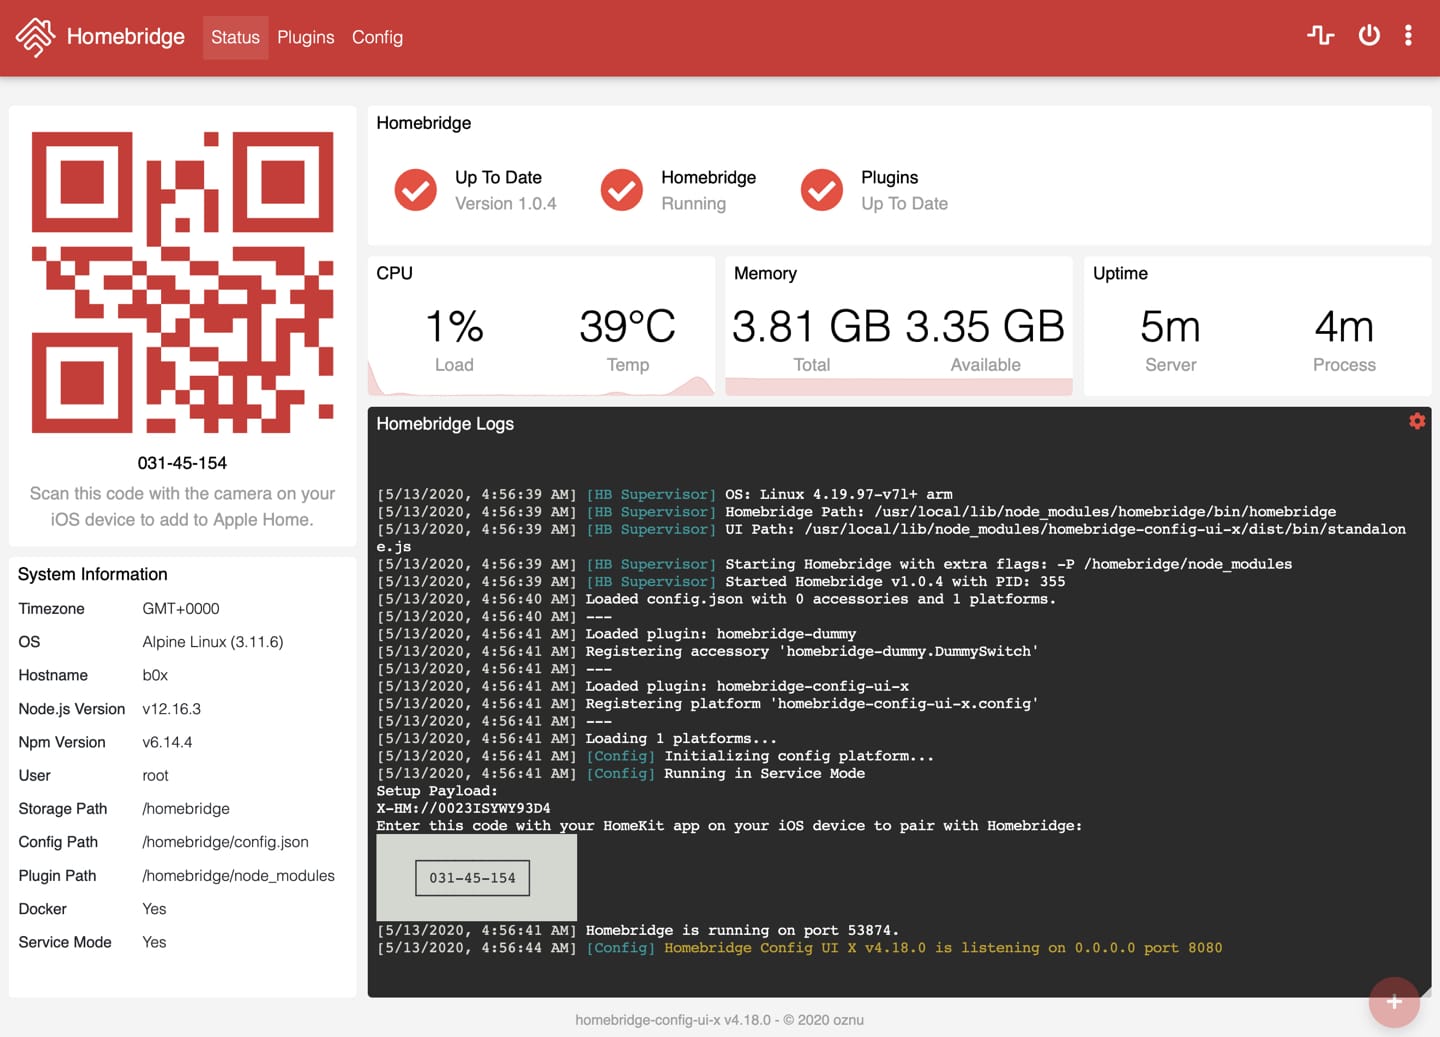Click the power shutdown icon
Viewport: 1440px width, 1037px height.
pyautogui.click(x=1368, y=35)
